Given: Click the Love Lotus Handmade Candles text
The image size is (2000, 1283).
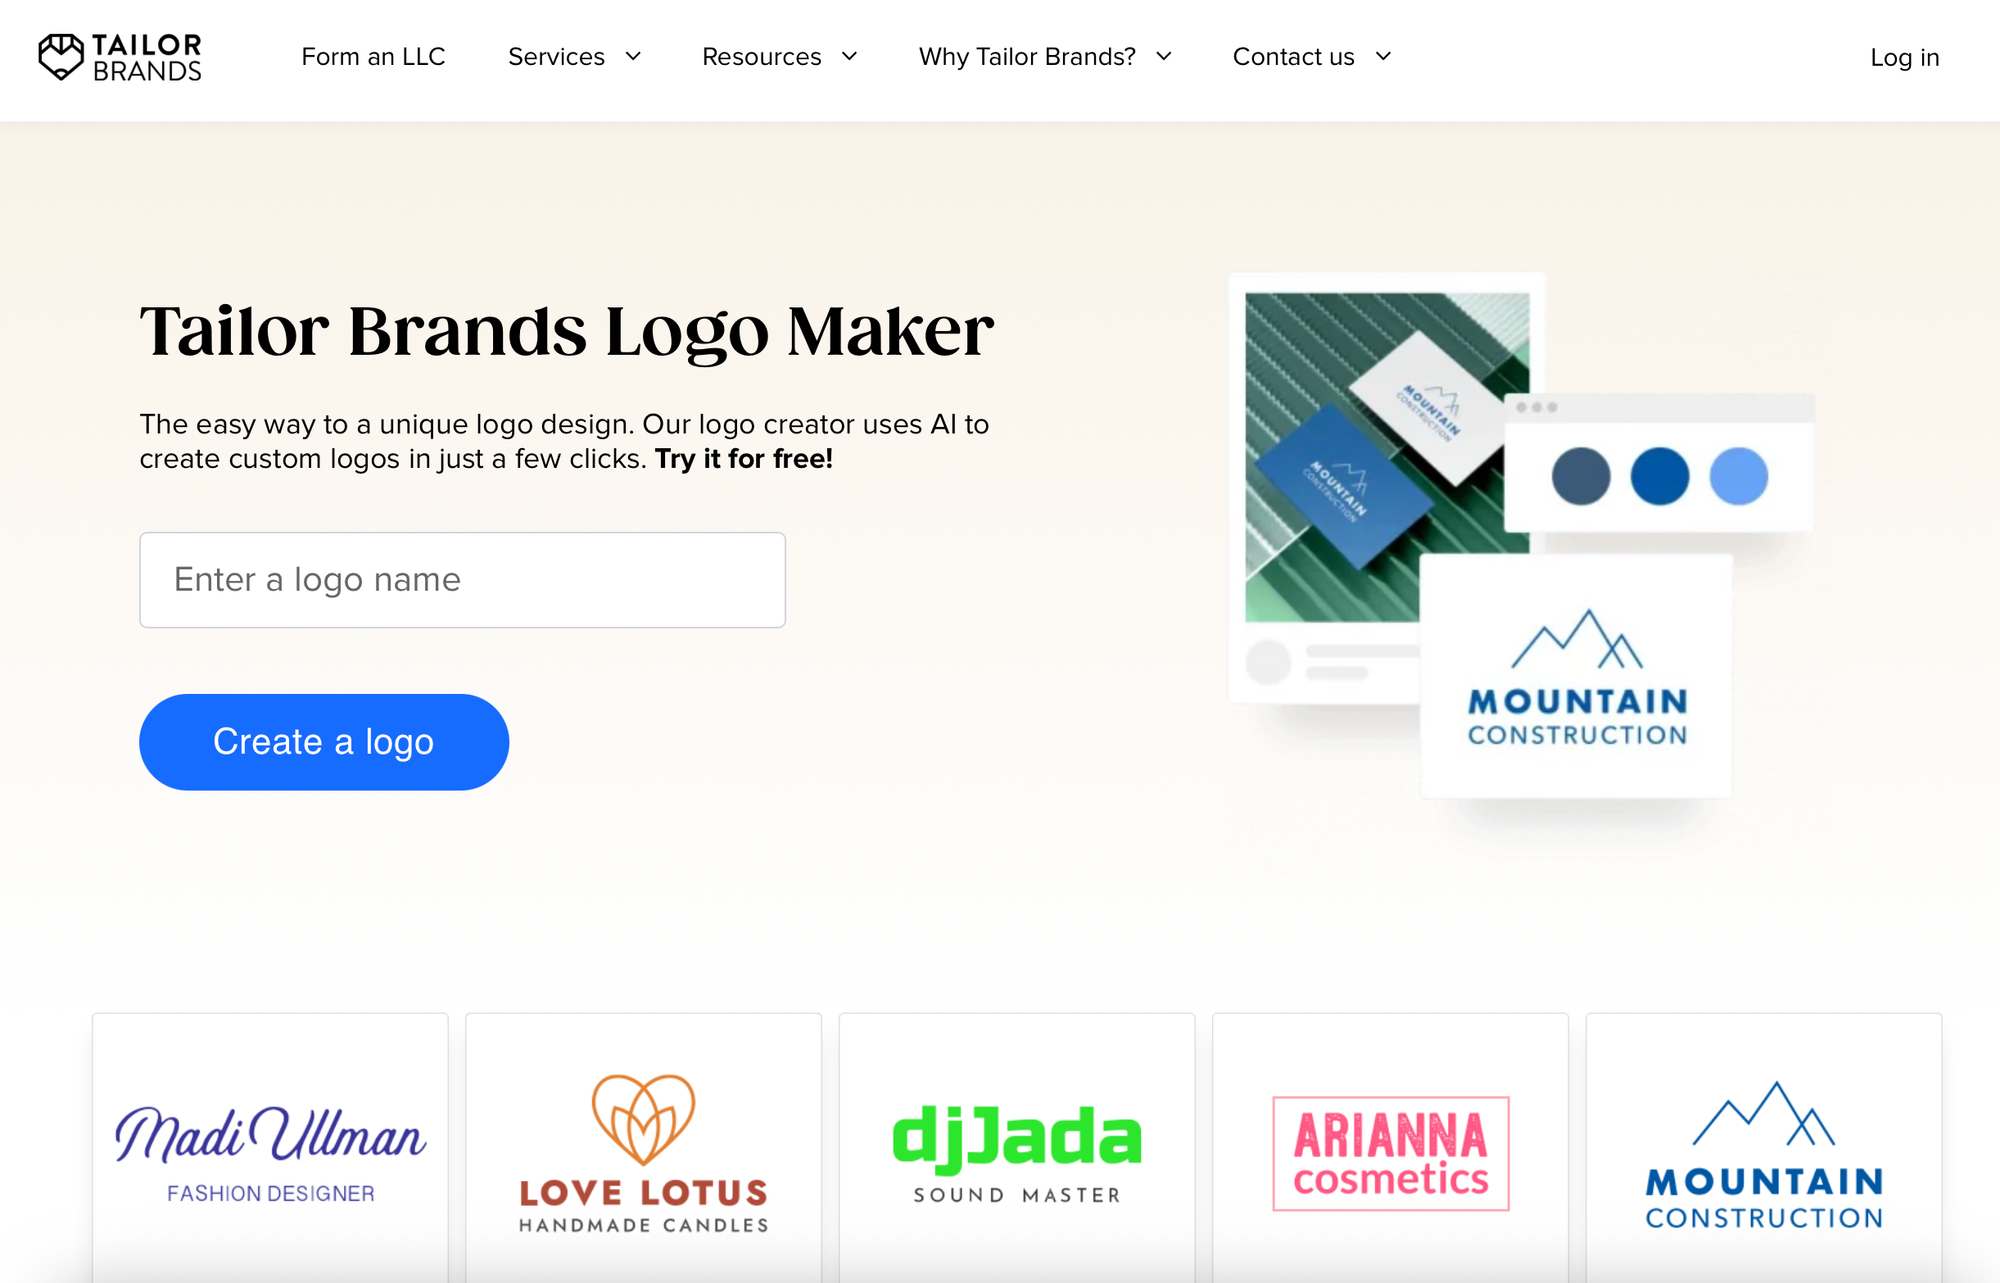Looking at the screenshot, I should point(643,1207).
